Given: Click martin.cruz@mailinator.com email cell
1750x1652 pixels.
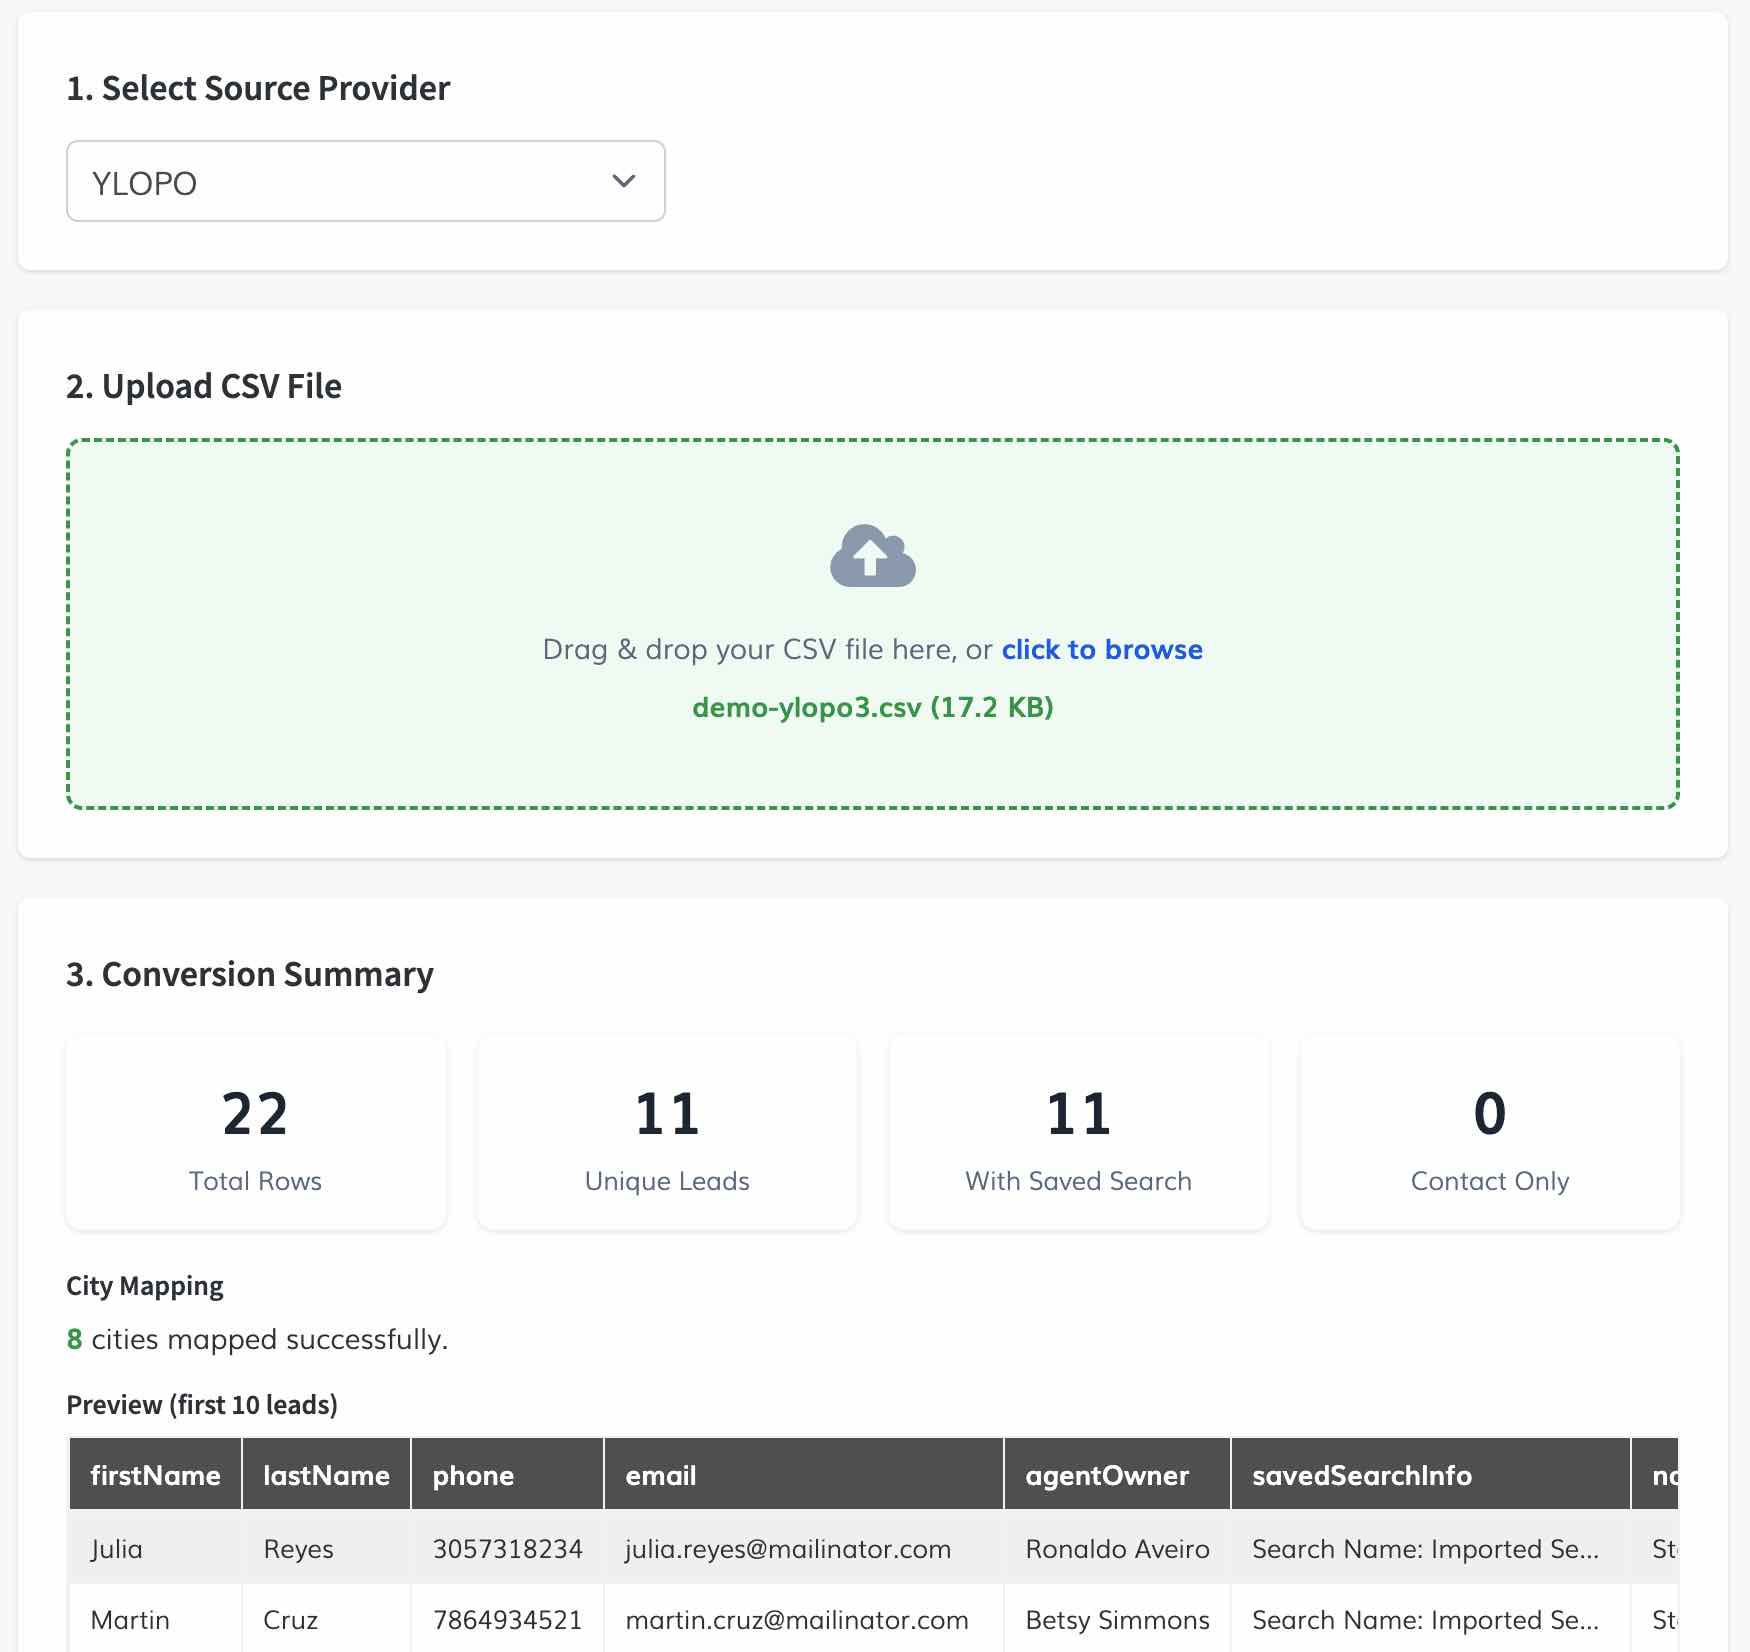Looking at the screenshot, I should [797, 1619].
